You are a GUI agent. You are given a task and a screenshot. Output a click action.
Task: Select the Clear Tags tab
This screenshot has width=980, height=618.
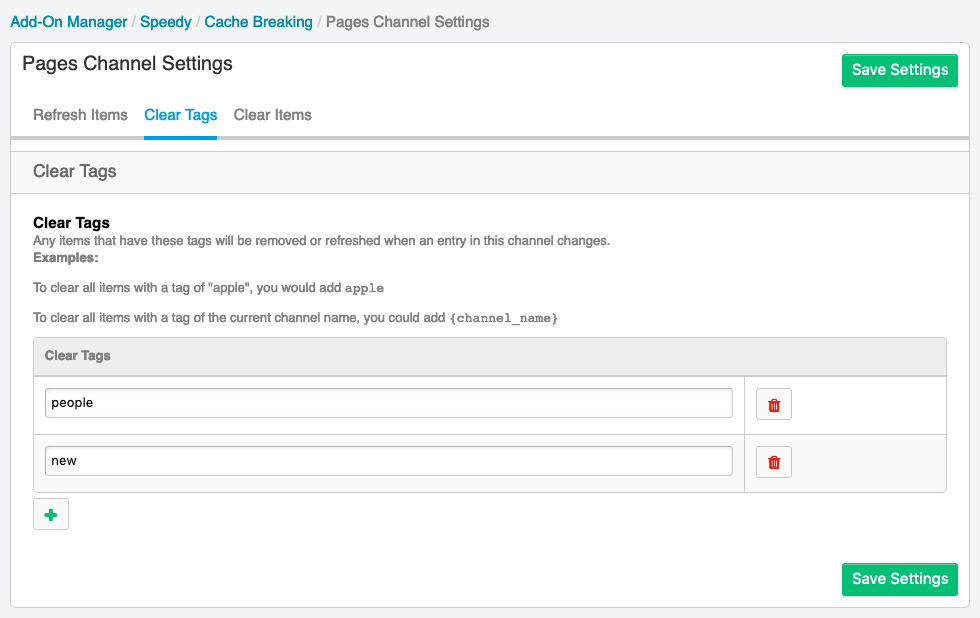181,115
